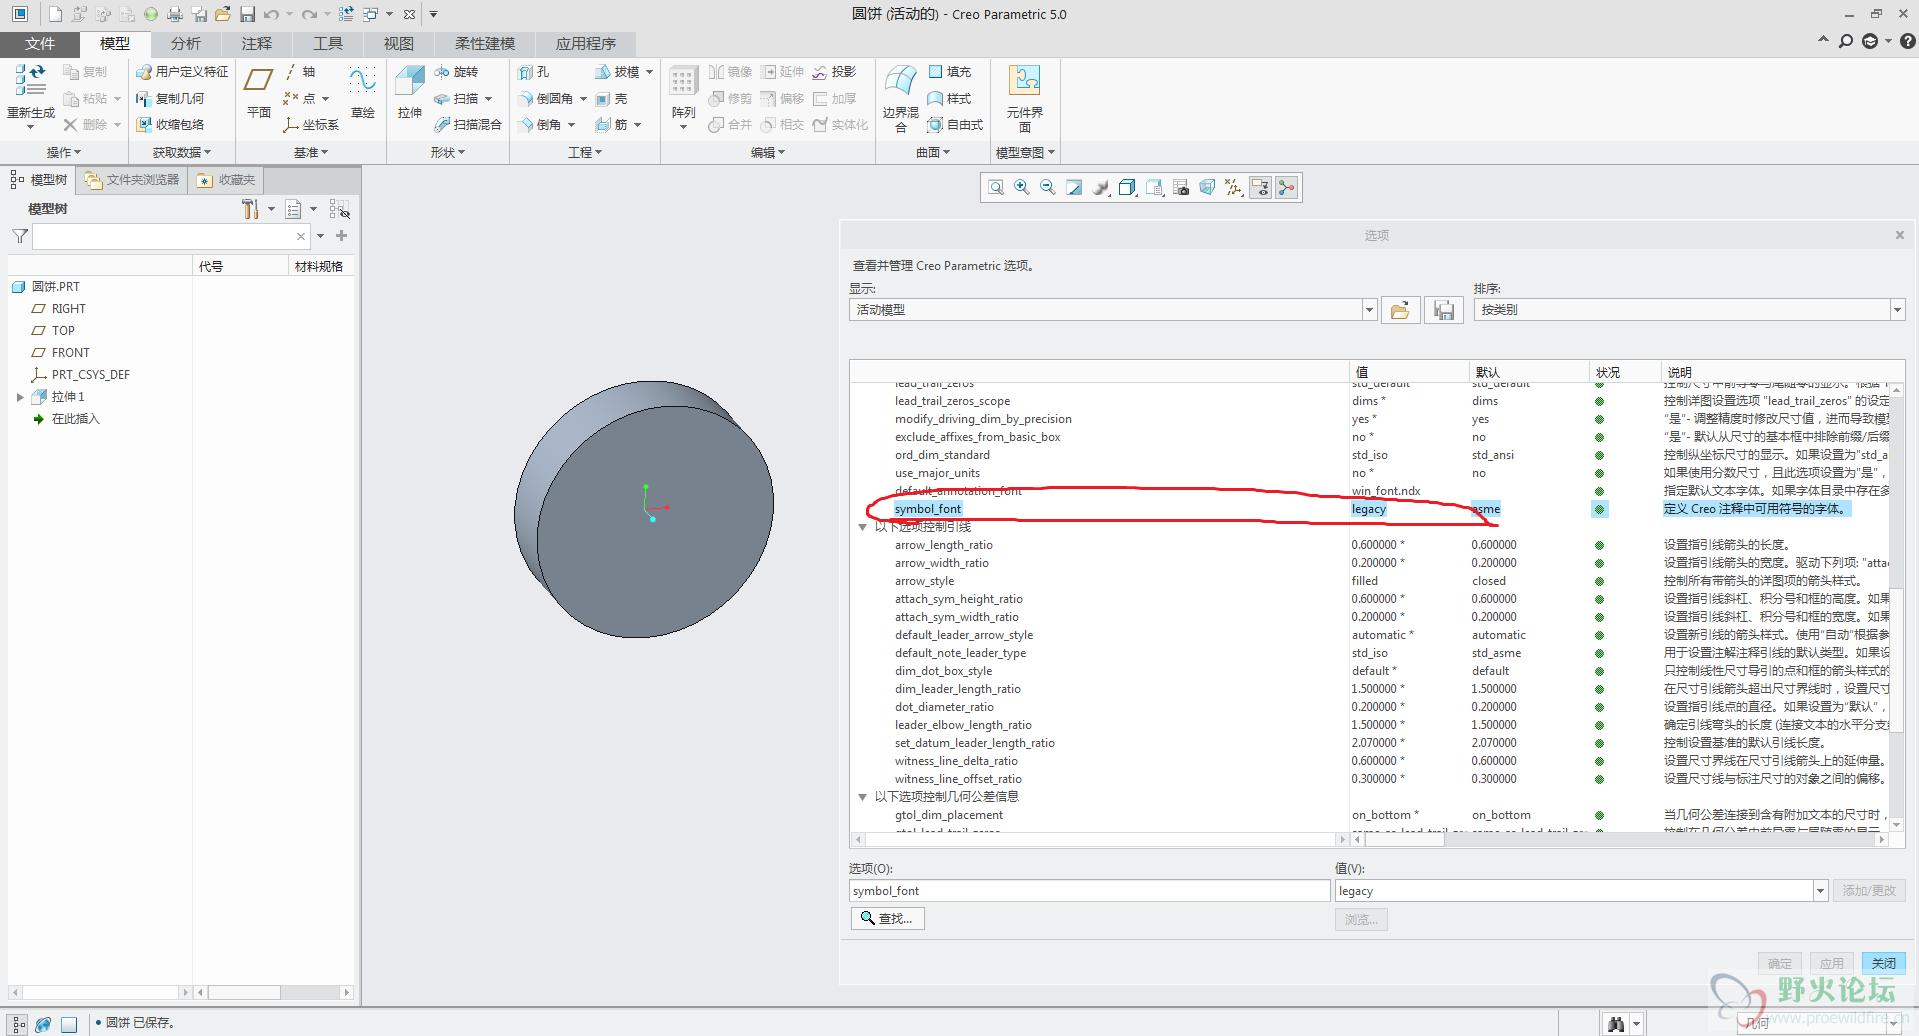Close the 选项 dialog with the X

click(x=1900, y=235)
